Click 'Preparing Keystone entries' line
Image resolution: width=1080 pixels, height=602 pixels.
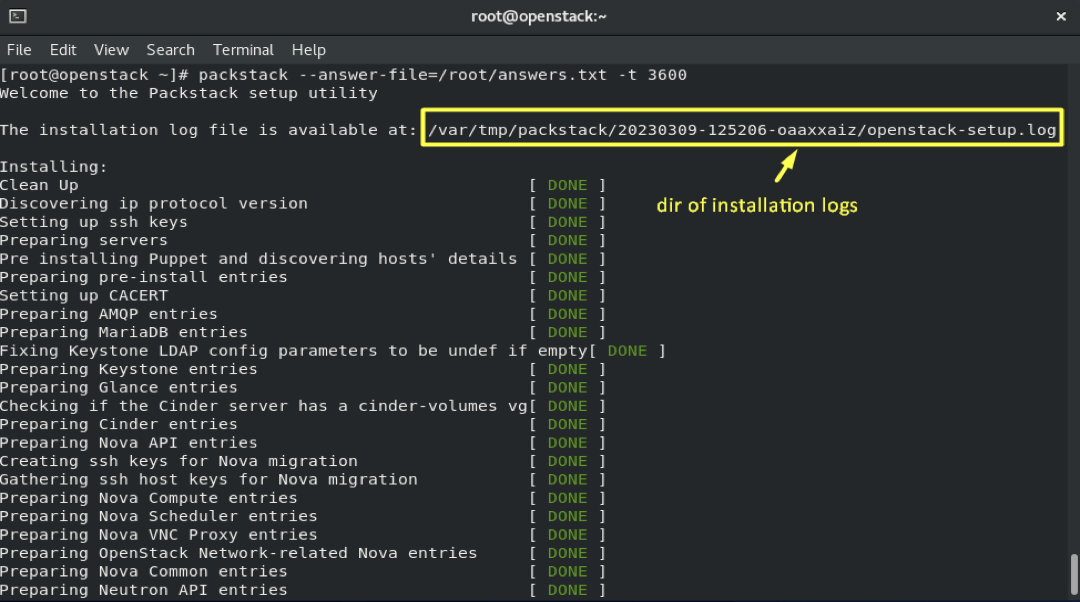click(x=129, y=369)
